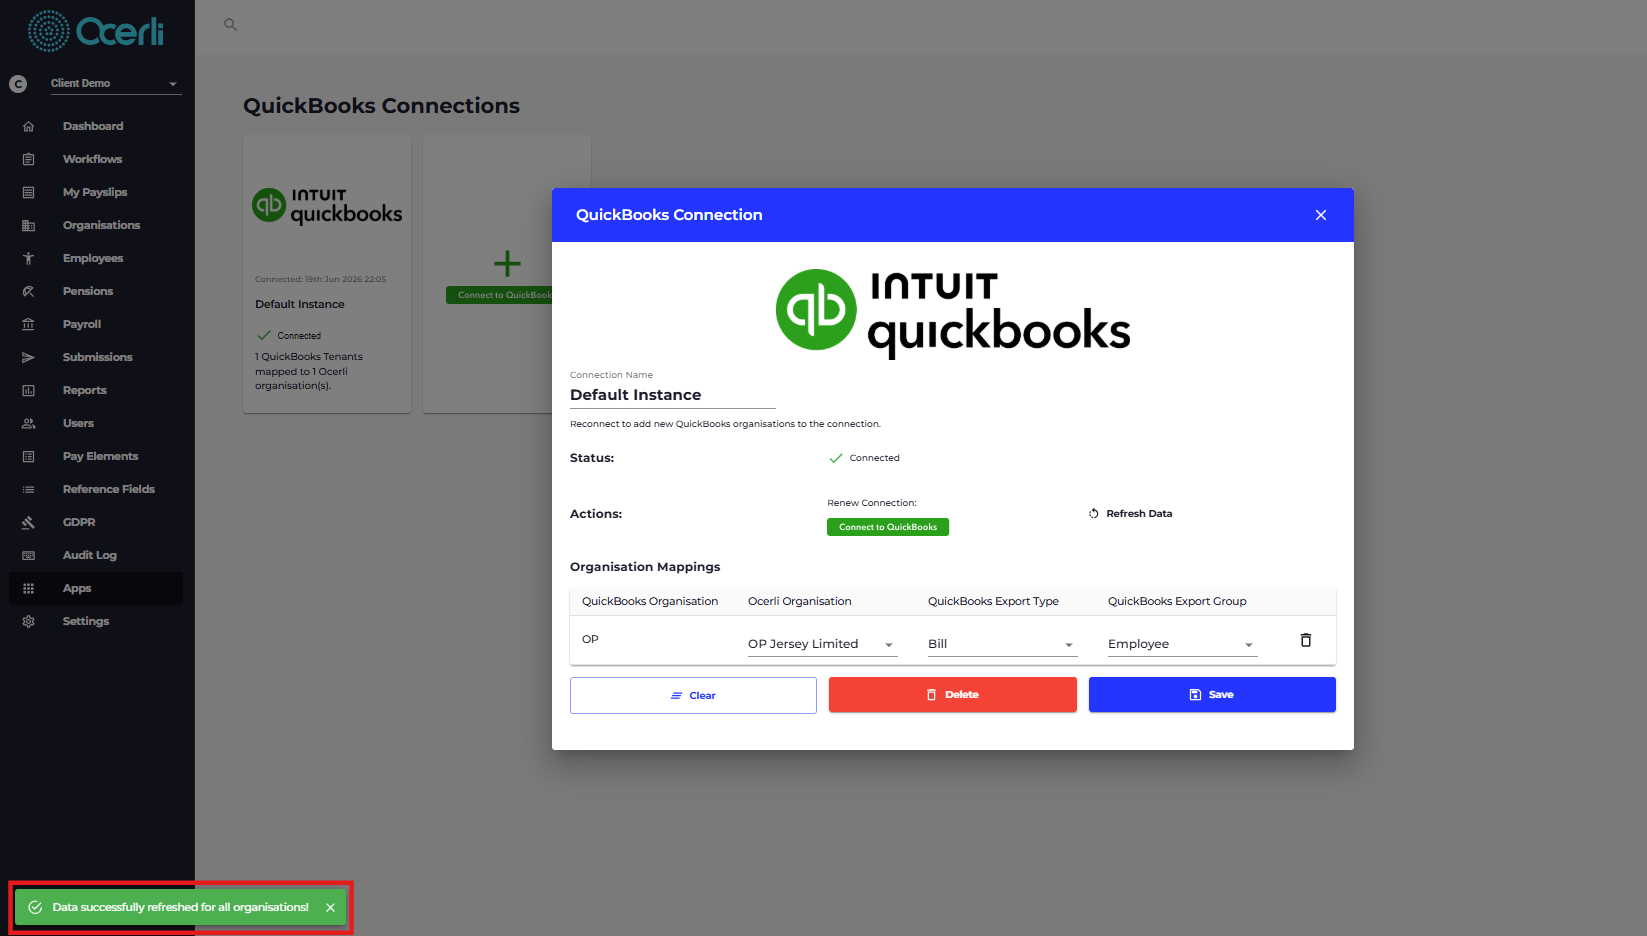The width and height of the screenshot is (1647, 936).
Task: Click the Ocerli logo in sidebar
Action: coord(96,32)
